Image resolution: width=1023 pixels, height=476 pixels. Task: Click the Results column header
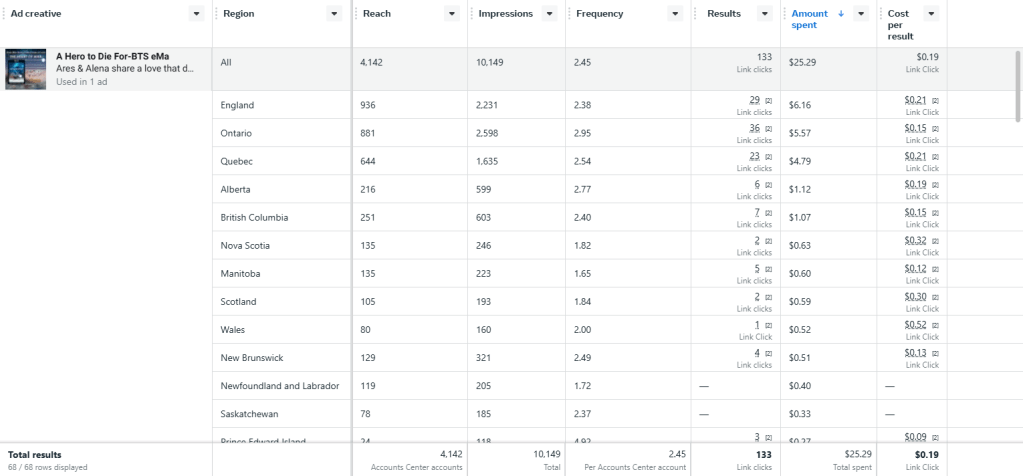coord(724,14)
